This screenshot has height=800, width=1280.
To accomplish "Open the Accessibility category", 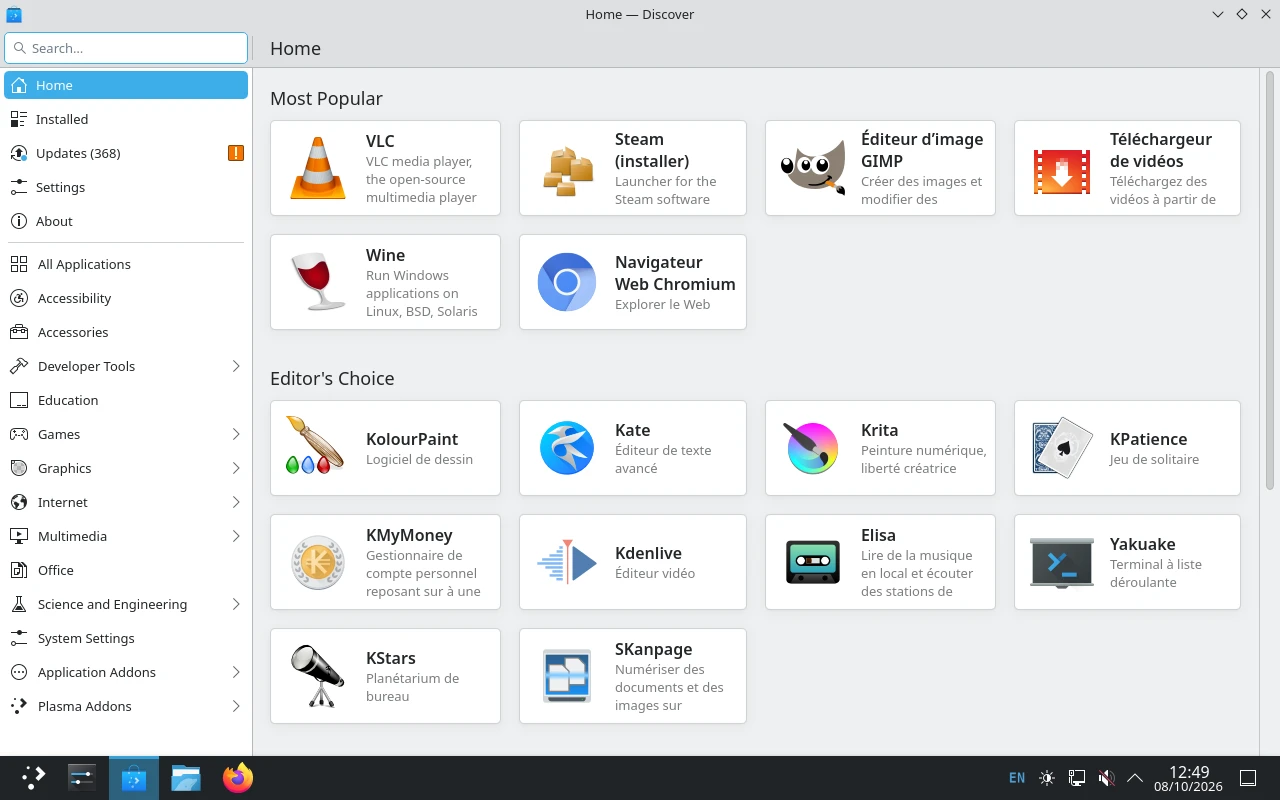I will 126,298.
